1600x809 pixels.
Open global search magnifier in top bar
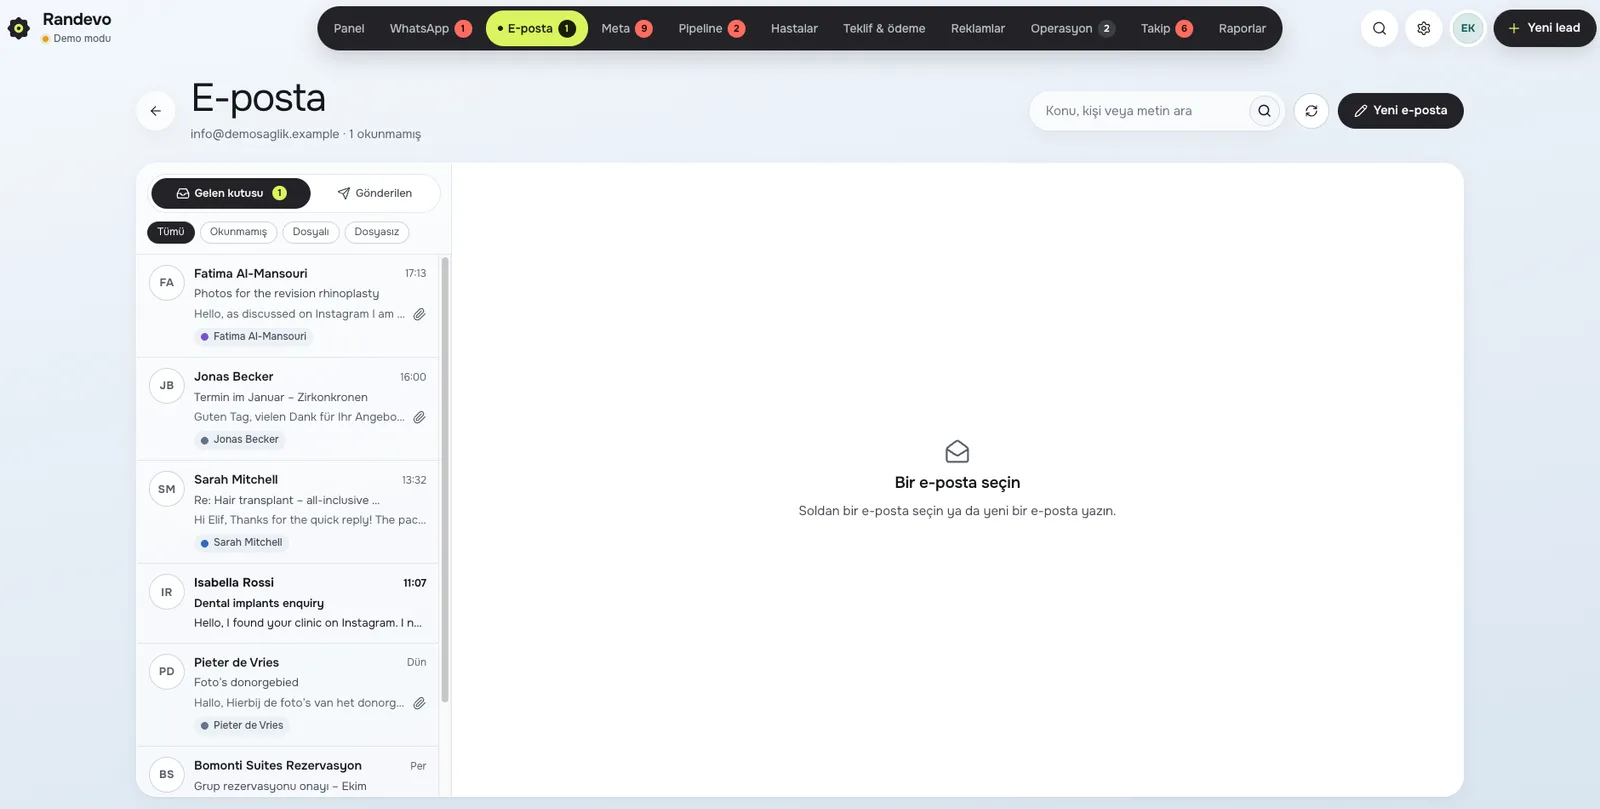click(x=1379, y=28)
